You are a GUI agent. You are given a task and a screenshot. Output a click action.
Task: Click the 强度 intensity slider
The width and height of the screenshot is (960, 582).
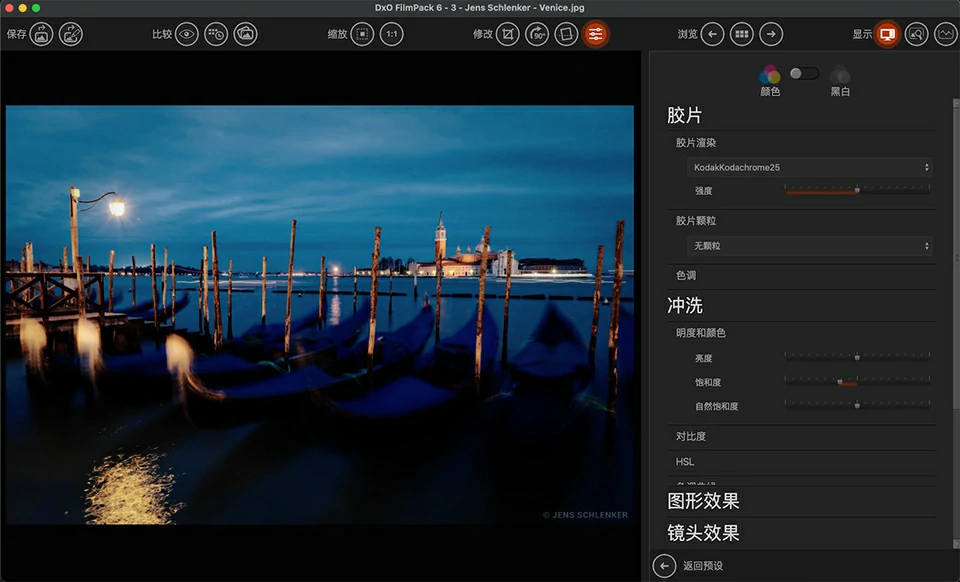857,190
